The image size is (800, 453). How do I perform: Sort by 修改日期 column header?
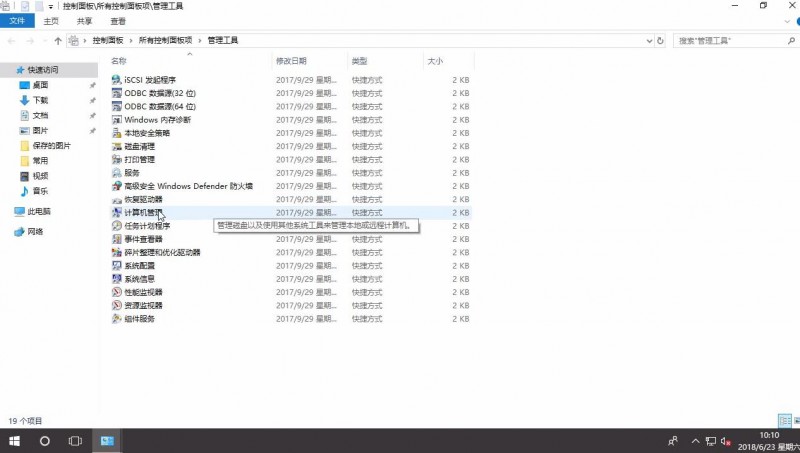click(291, 61)
